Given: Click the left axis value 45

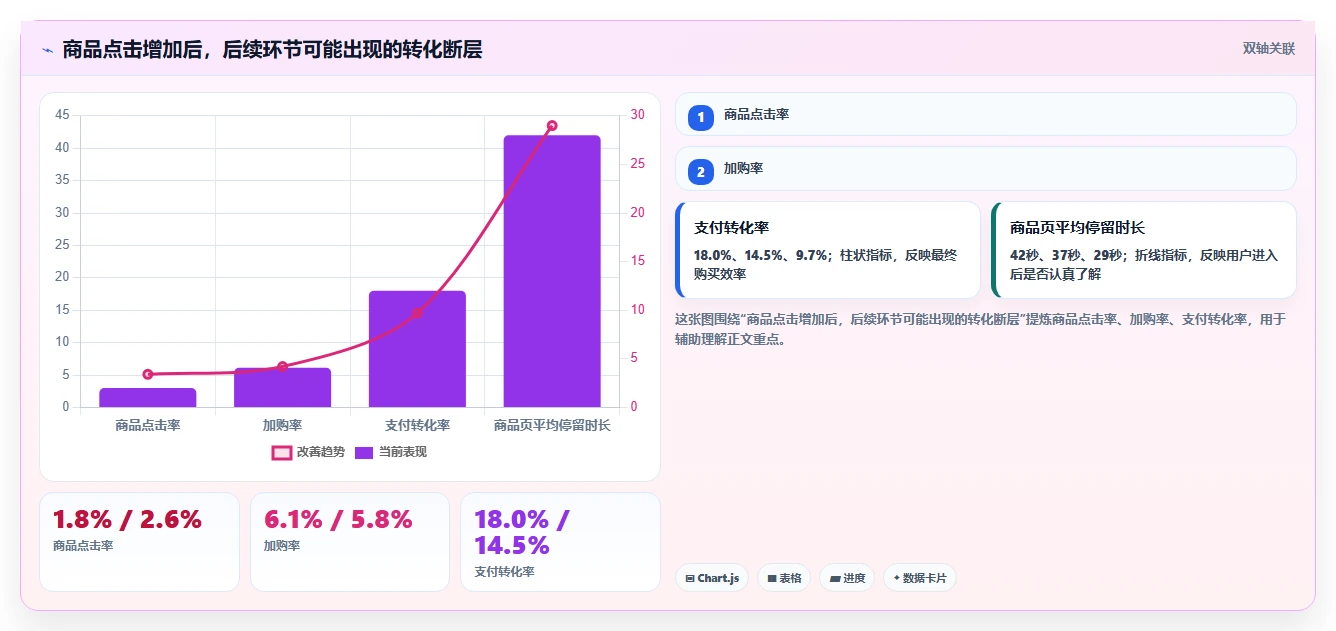Looking at the screenshot, I should (62, 115).
